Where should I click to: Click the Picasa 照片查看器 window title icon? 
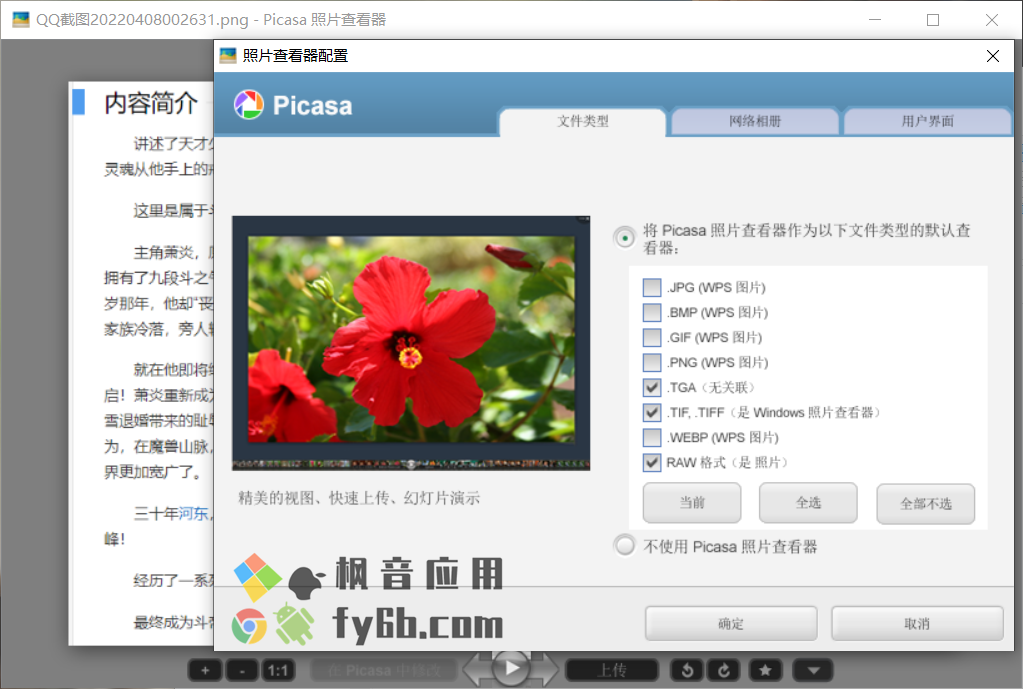[21, 20]
